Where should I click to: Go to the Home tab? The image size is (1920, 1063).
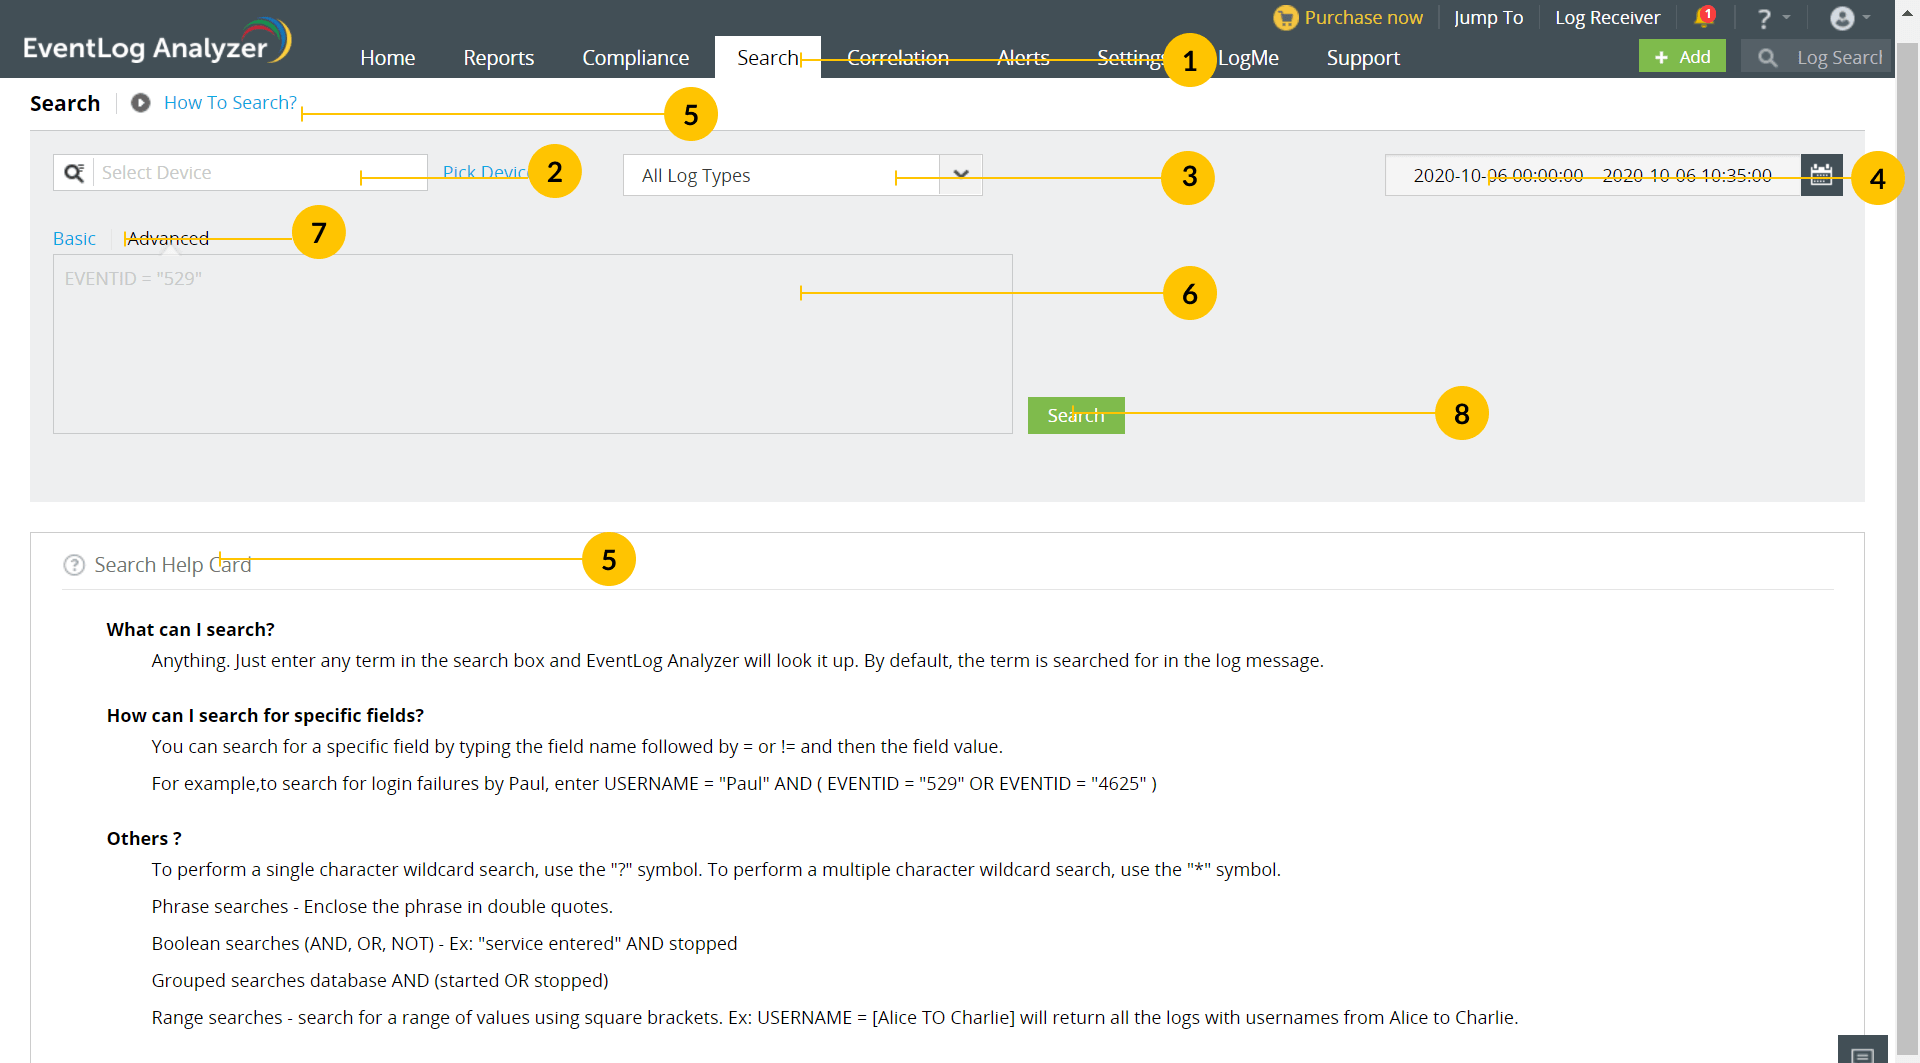[x=387, y=58]
